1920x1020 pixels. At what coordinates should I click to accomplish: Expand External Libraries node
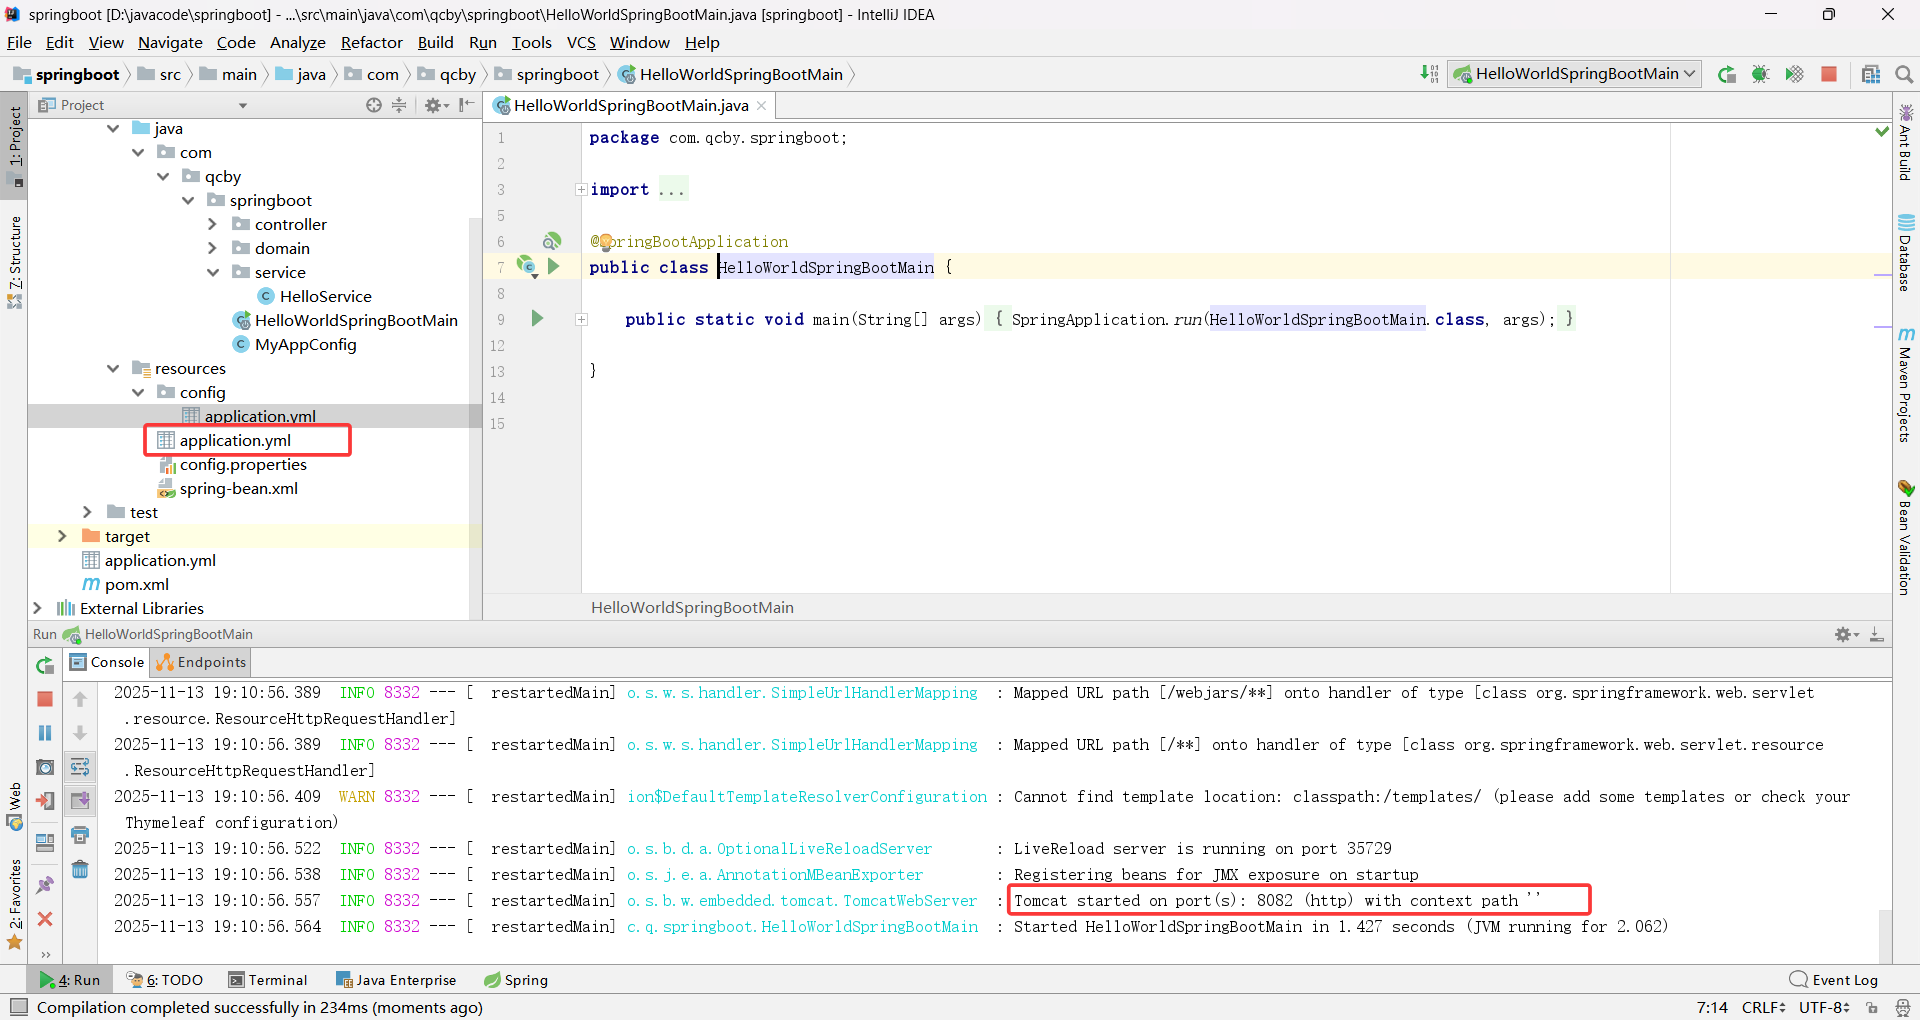click(x=37, y=608)
